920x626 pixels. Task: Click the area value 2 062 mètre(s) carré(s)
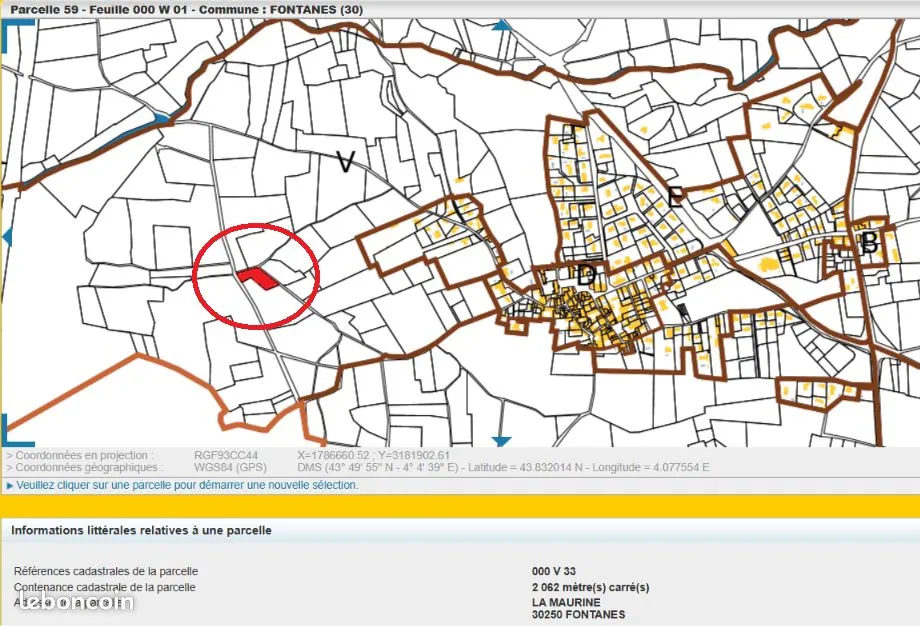pyautogui.click(x=591, y=587)
